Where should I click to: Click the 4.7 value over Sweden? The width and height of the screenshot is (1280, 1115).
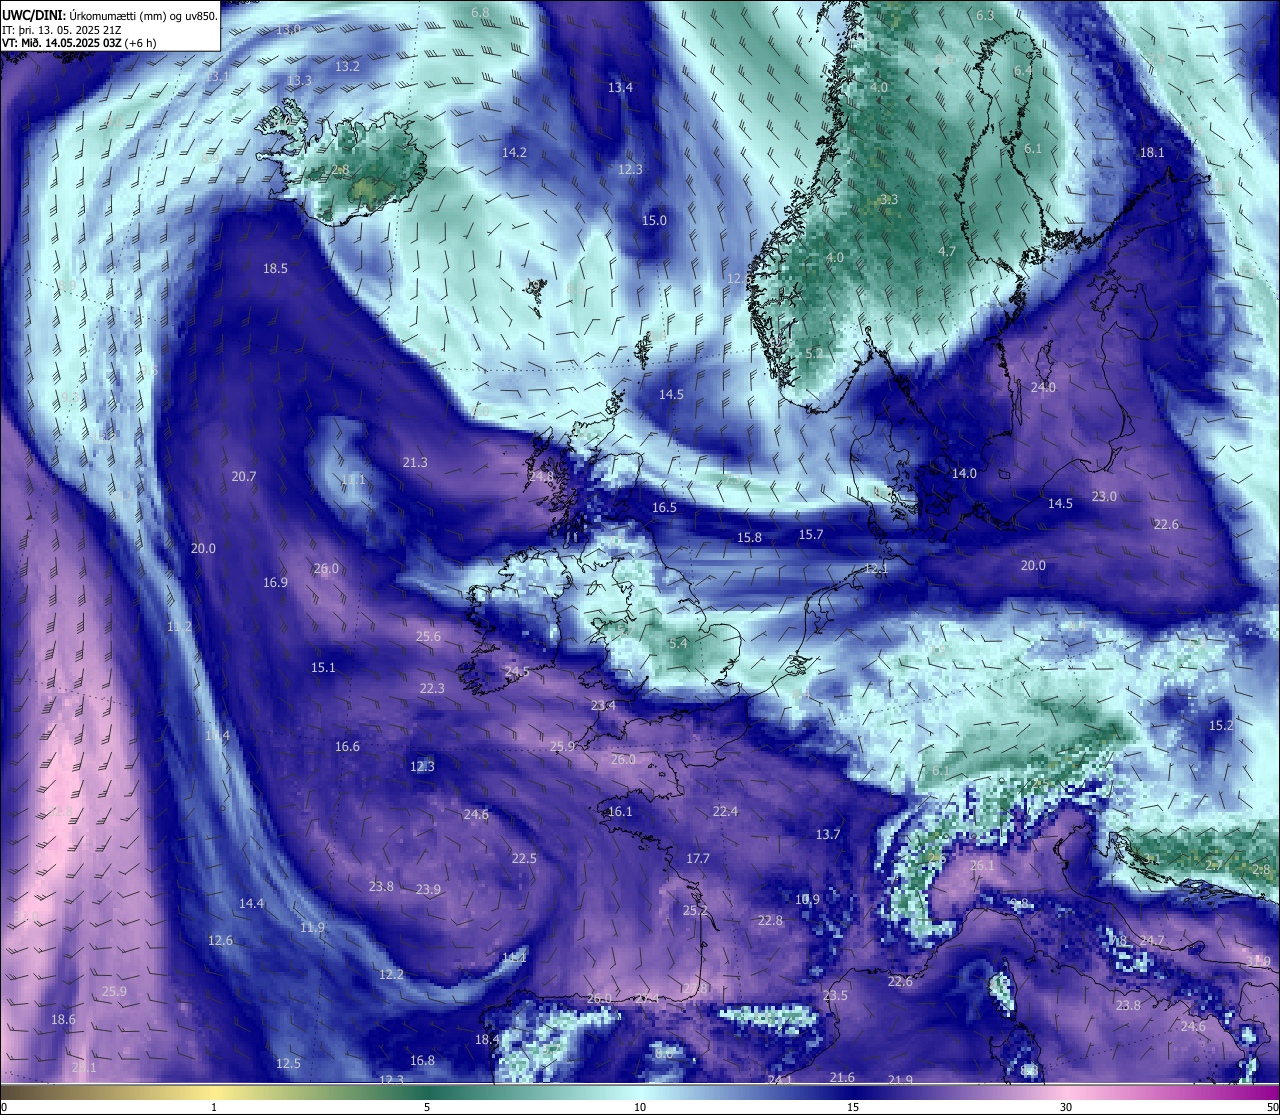coord(948,252)
